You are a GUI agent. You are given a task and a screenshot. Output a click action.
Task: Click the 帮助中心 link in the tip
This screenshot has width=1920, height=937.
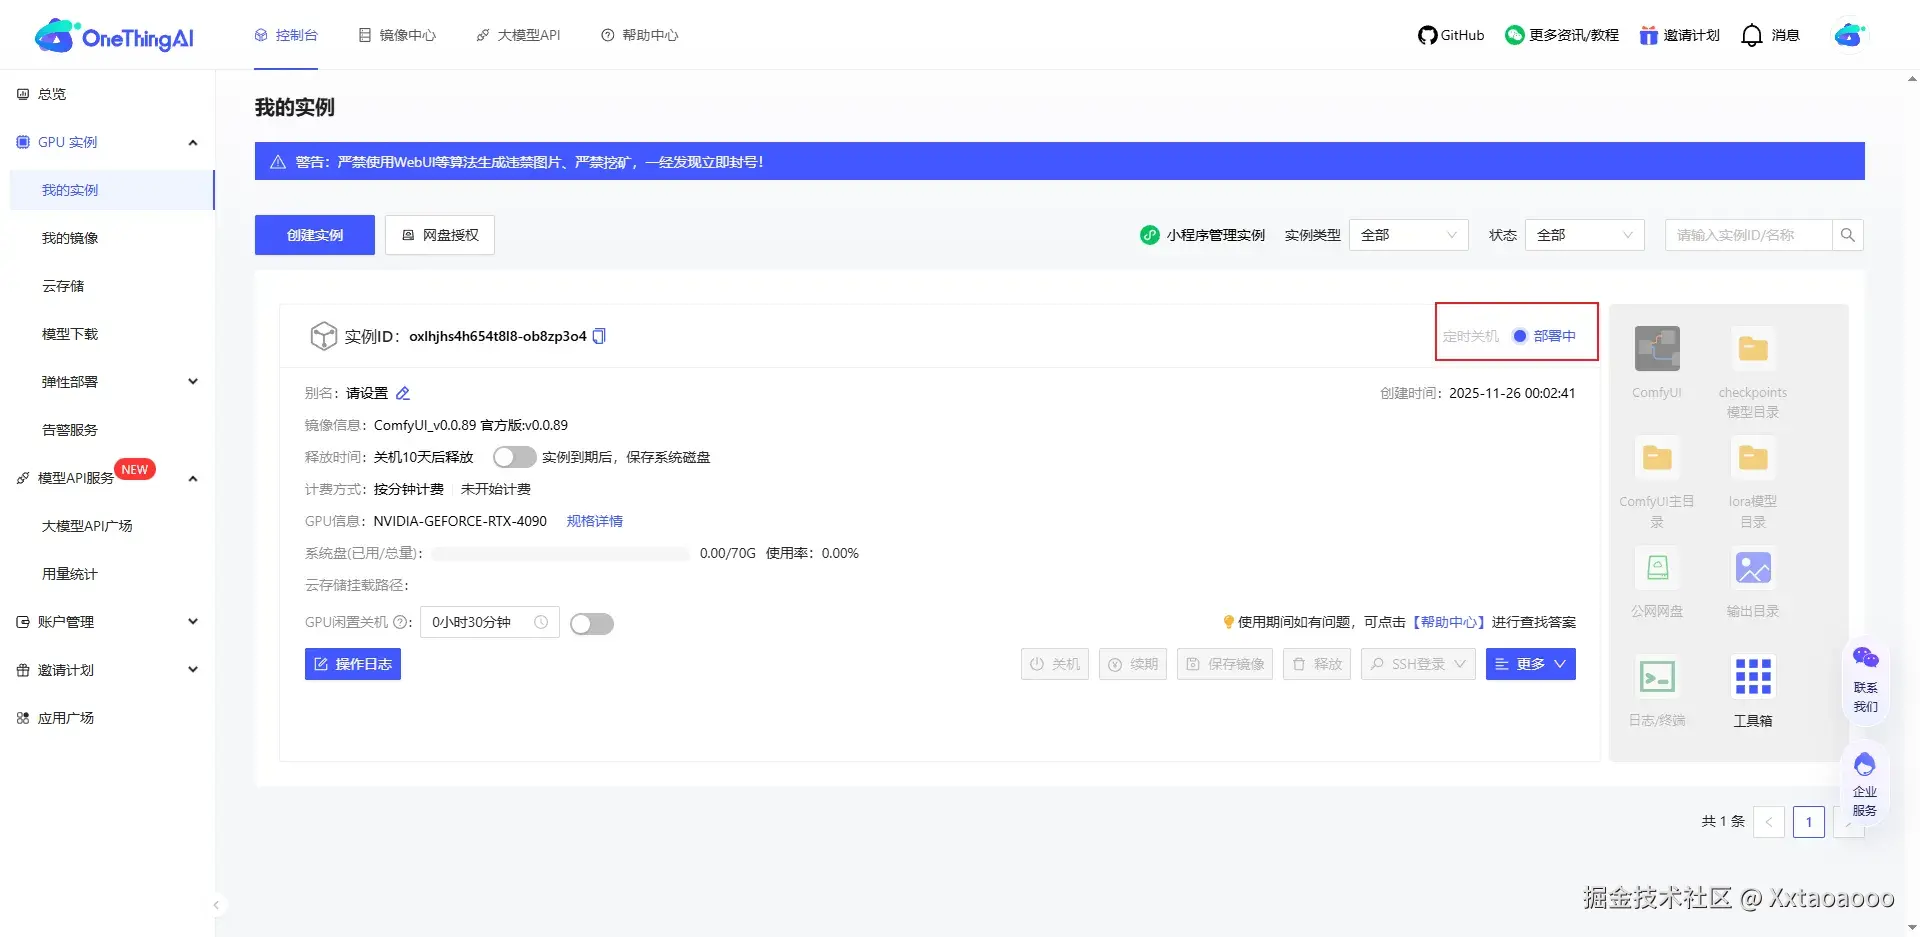[1449, 622]
